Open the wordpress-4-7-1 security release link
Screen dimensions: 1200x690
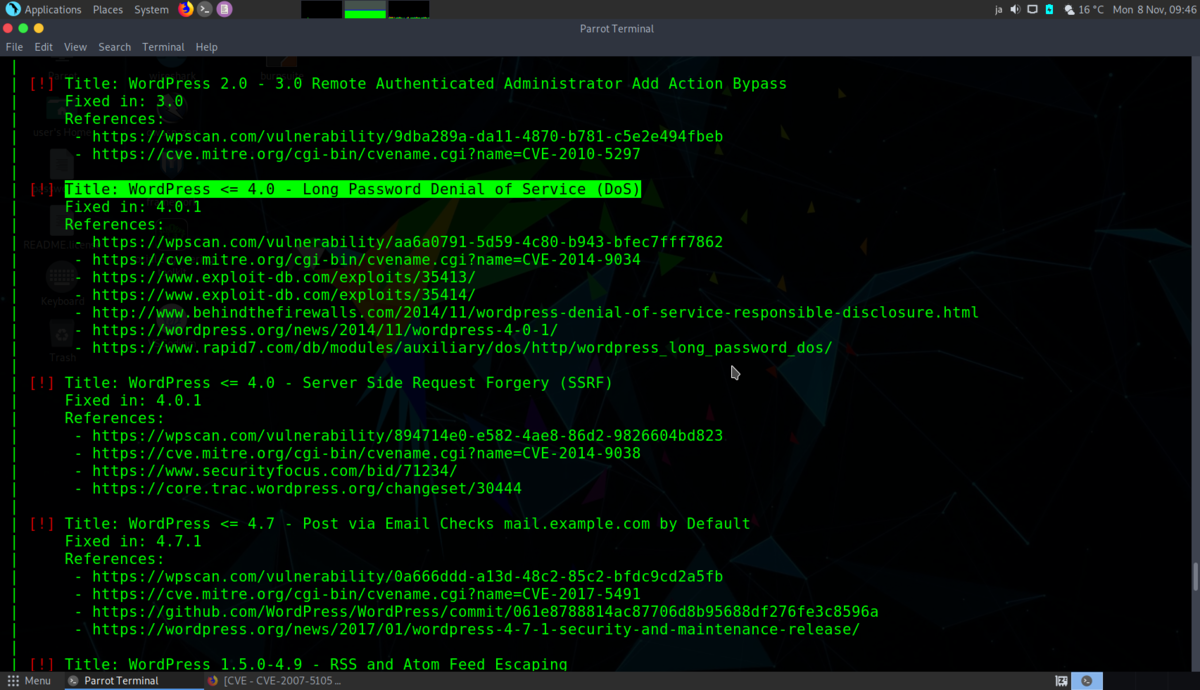(x=476, y=630)
